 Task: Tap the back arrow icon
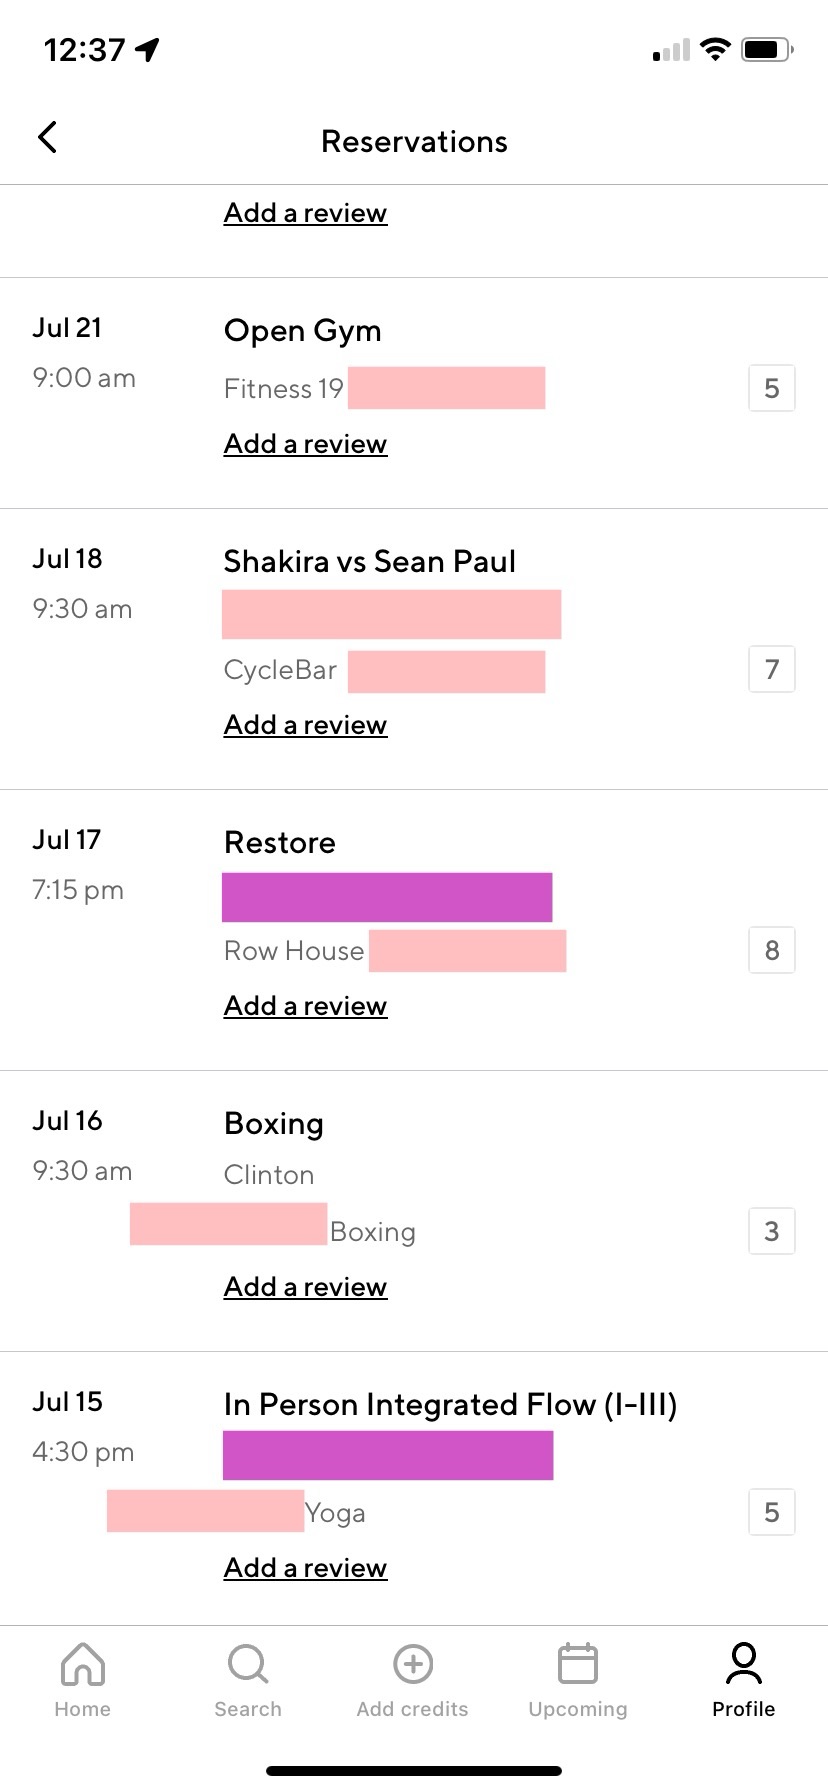click(x=47, y=138)
